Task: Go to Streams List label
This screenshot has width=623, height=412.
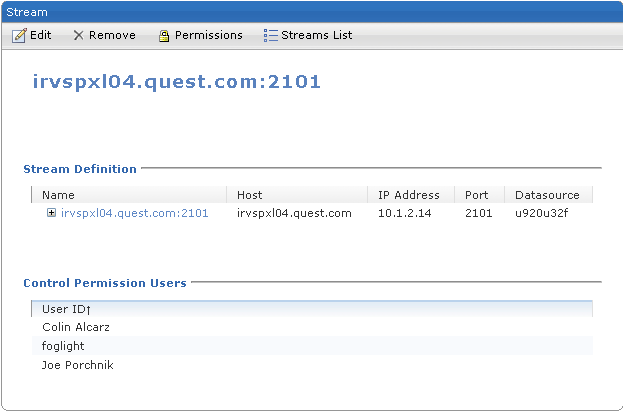Action: 316,35
